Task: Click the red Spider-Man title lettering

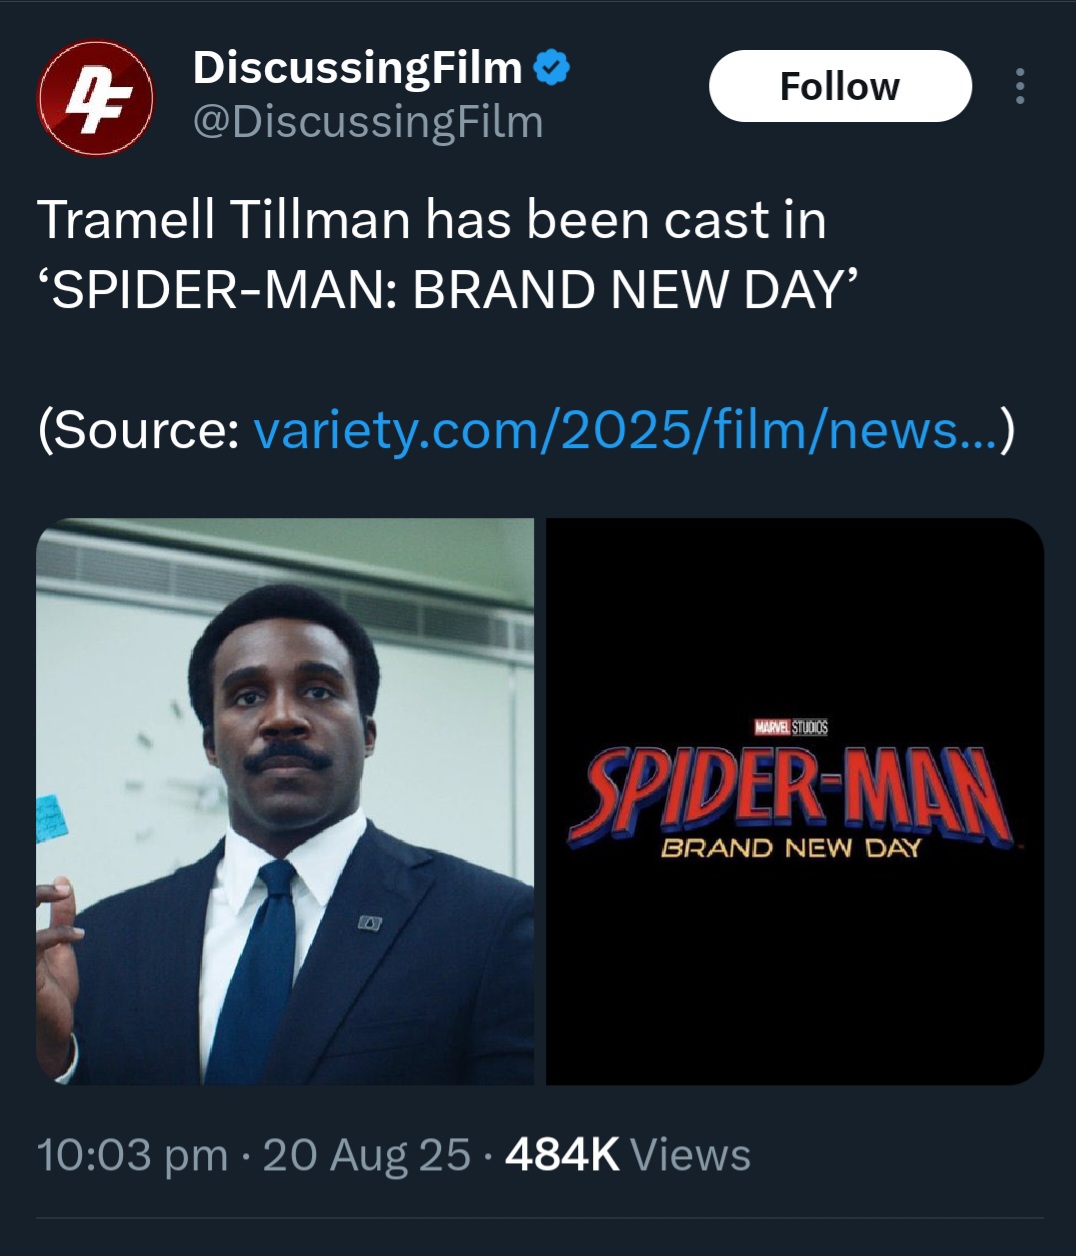Action: 791,795
